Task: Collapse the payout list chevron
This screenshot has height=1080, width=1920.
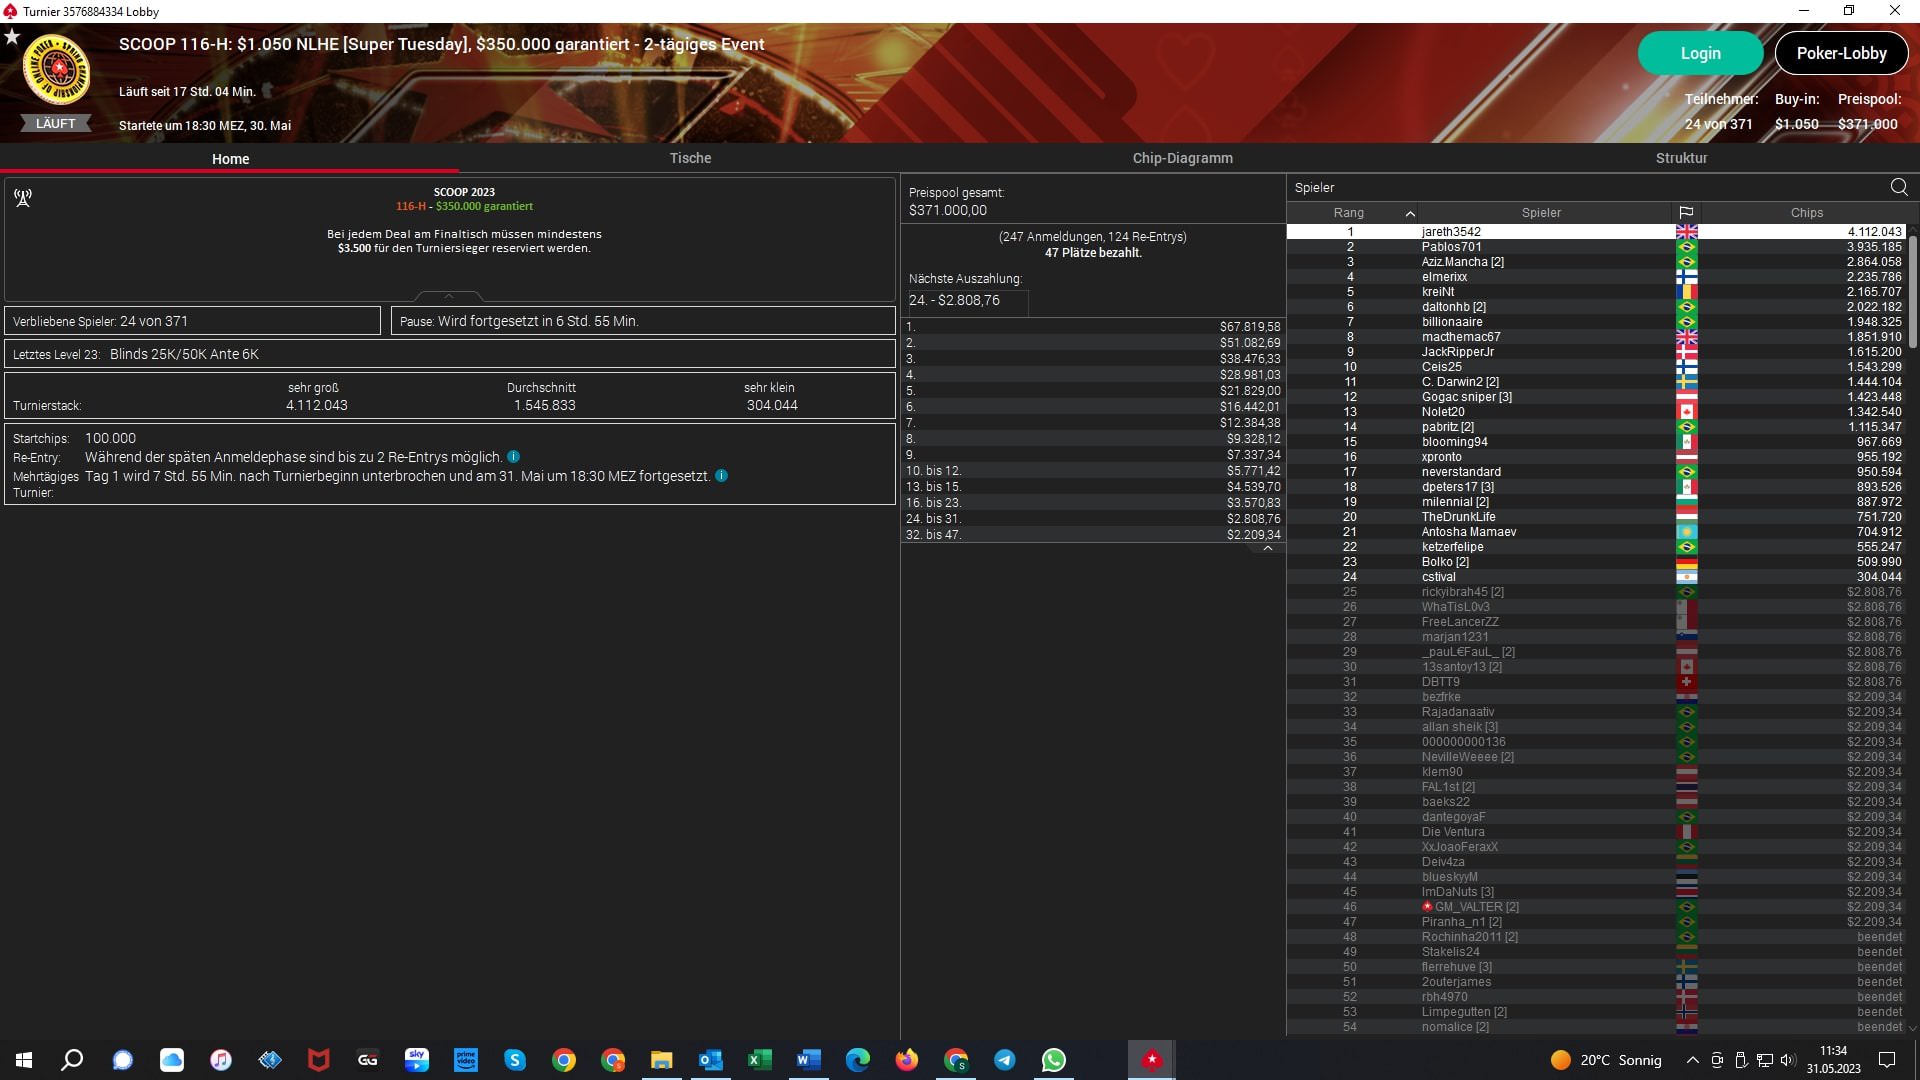Action: click(x=1268, y=549)
